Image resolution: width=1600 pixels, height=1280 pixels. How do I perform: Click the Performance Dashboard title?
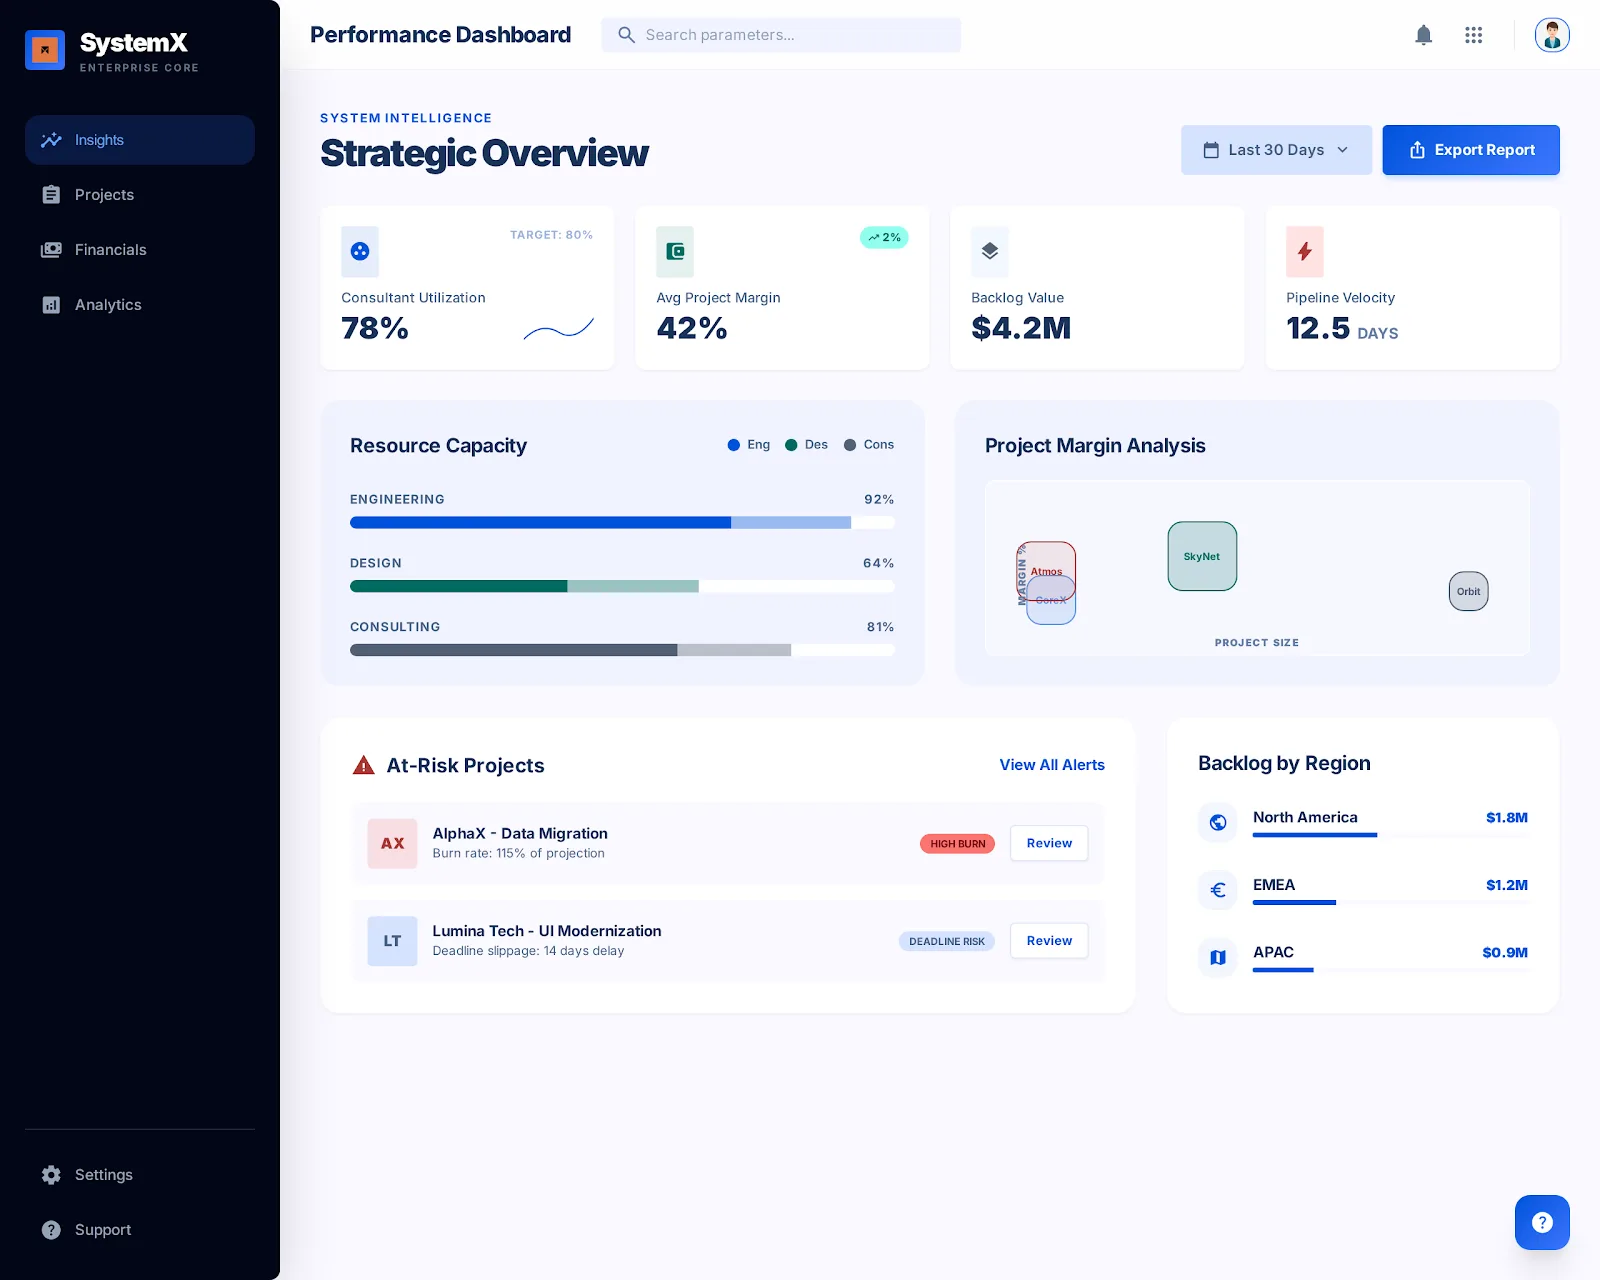[440, 35]
